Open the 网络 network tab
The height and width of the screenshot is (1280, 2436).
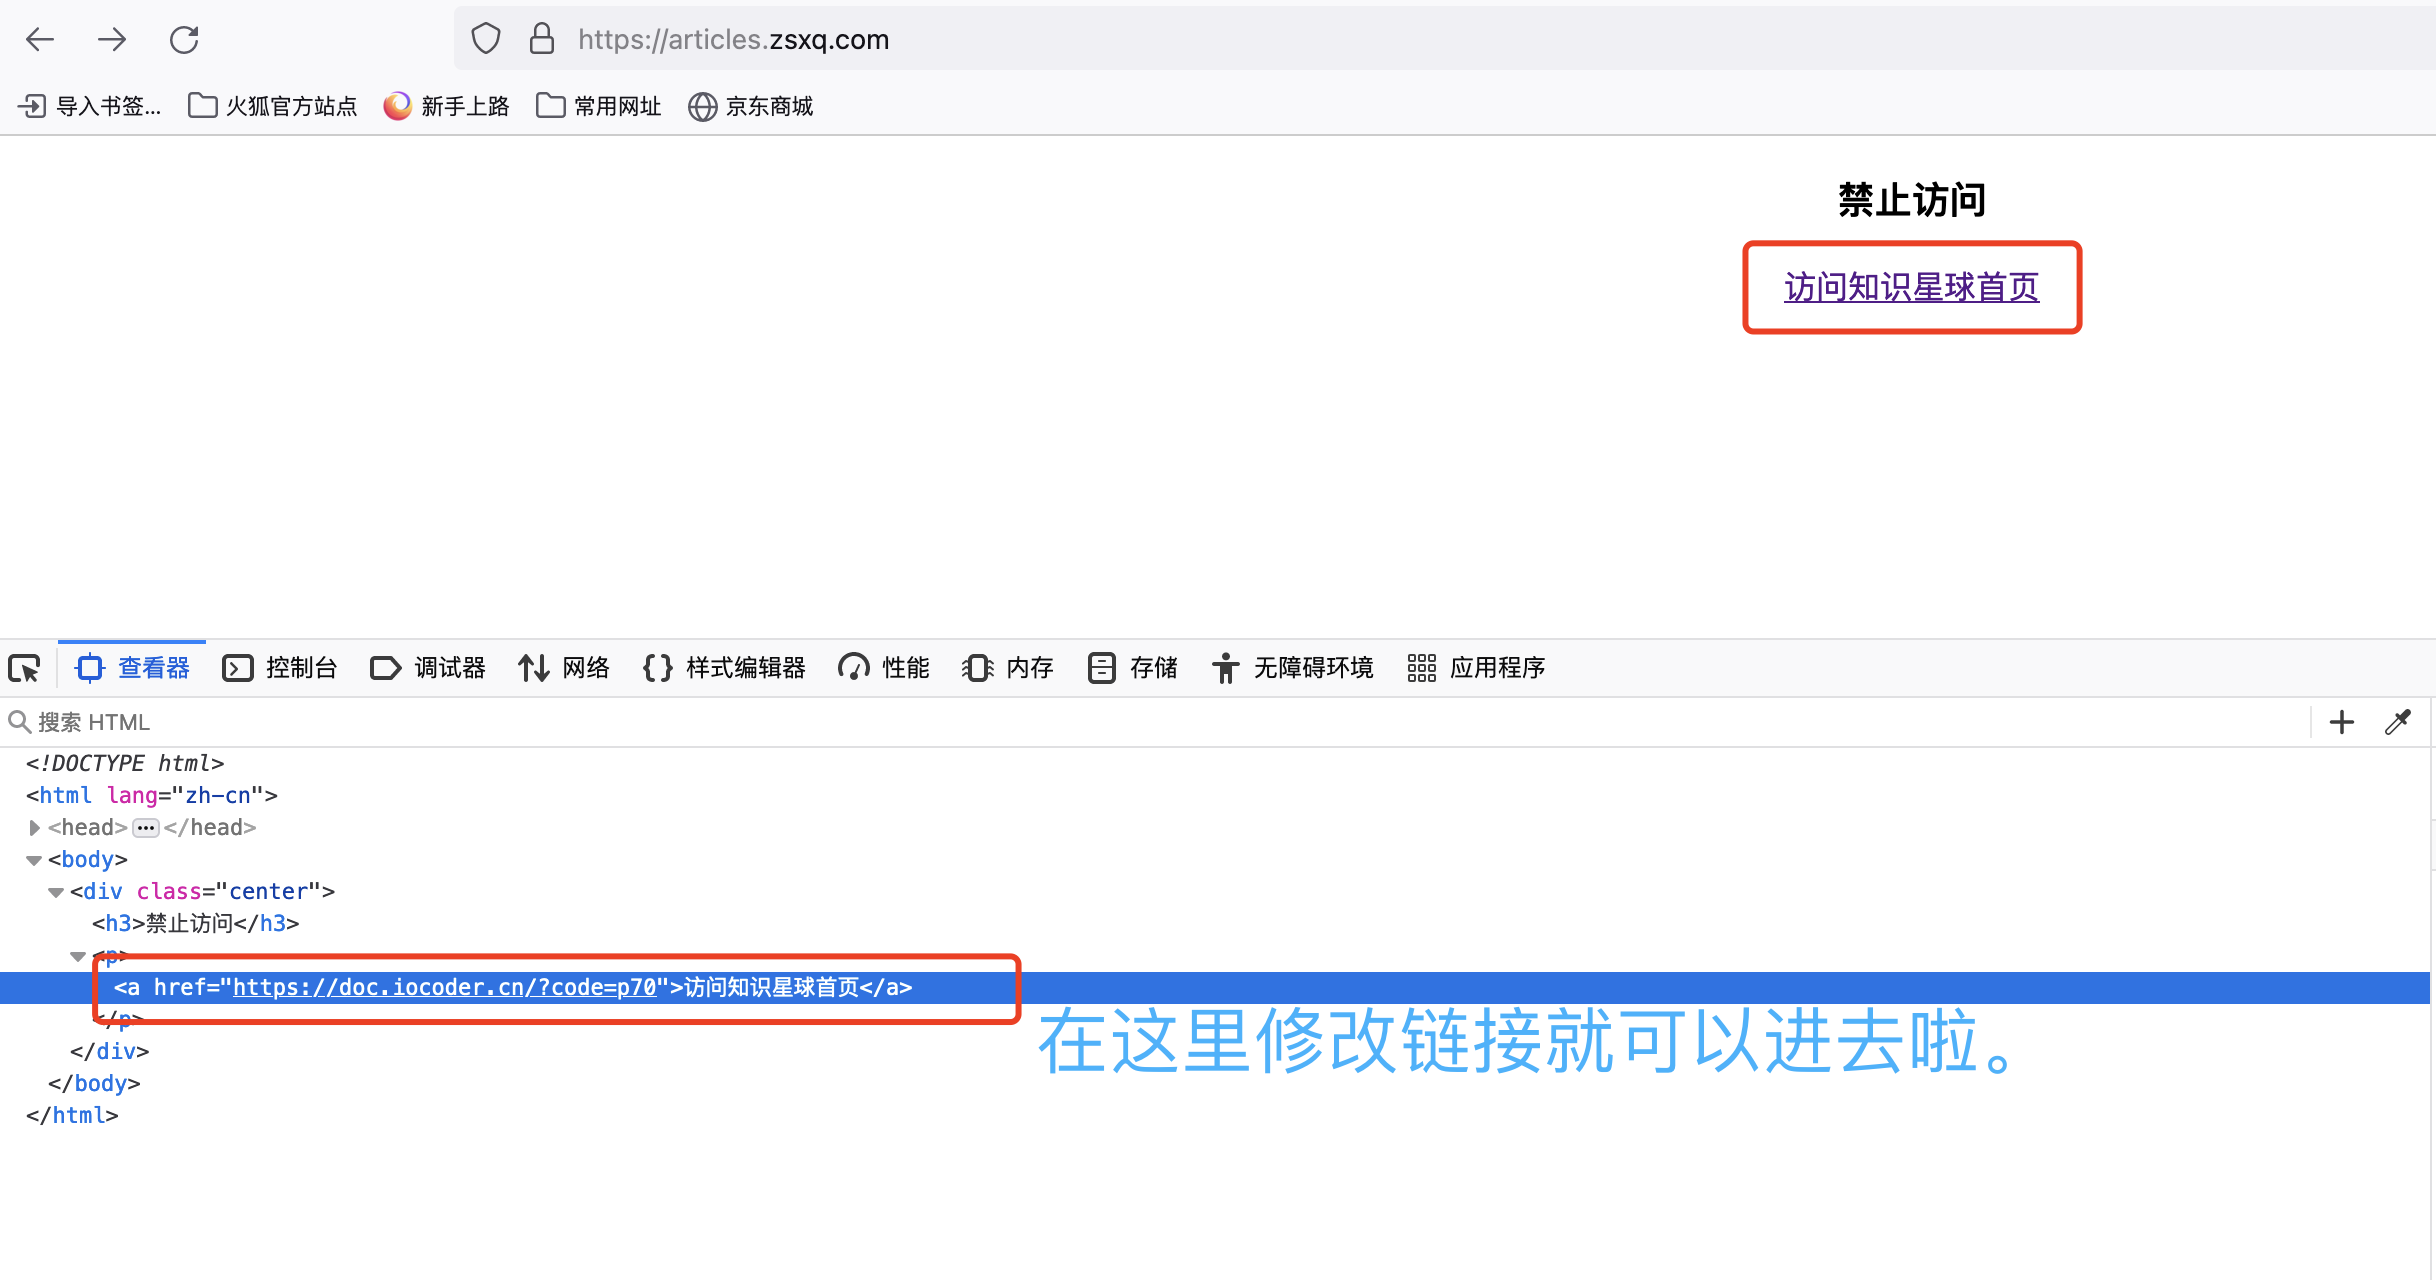(564, 668)
